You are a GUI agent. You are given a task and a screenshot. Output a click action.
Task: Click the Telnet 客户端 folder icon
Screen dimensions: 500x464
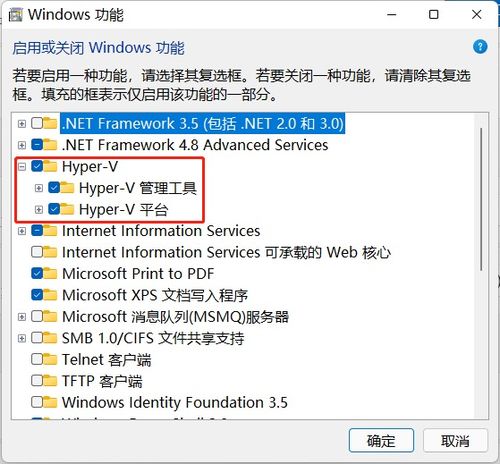50,359
